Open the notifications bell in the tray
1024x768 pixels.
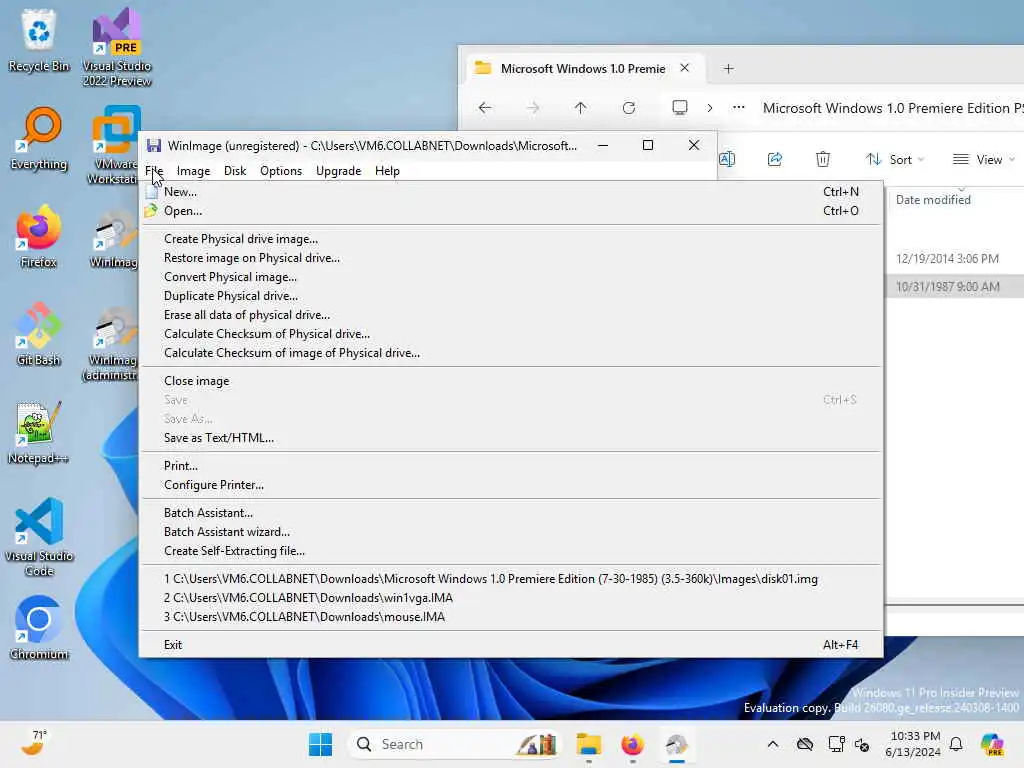pyautogui.click(x=956, y=744)
